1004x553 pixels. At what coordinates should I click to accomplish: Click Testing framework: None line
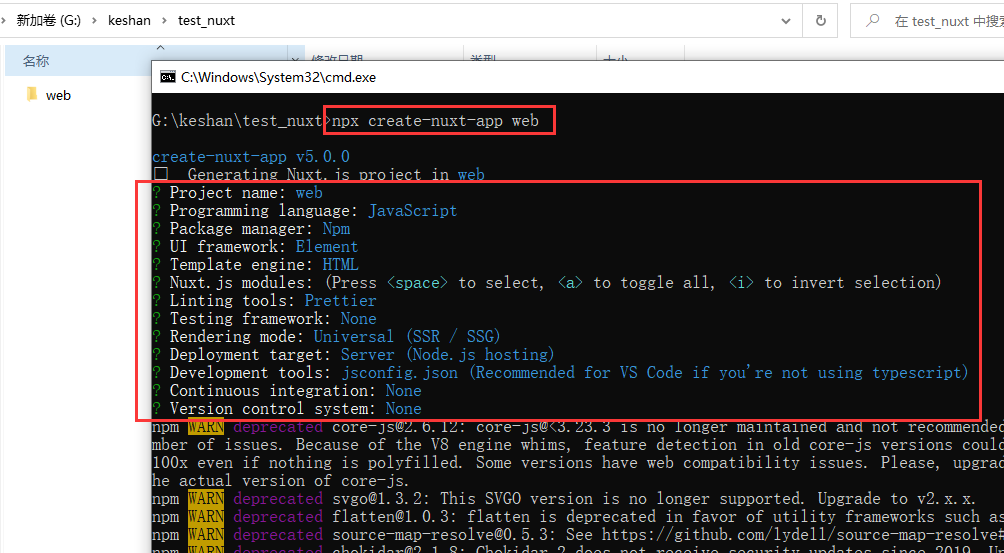264,318
